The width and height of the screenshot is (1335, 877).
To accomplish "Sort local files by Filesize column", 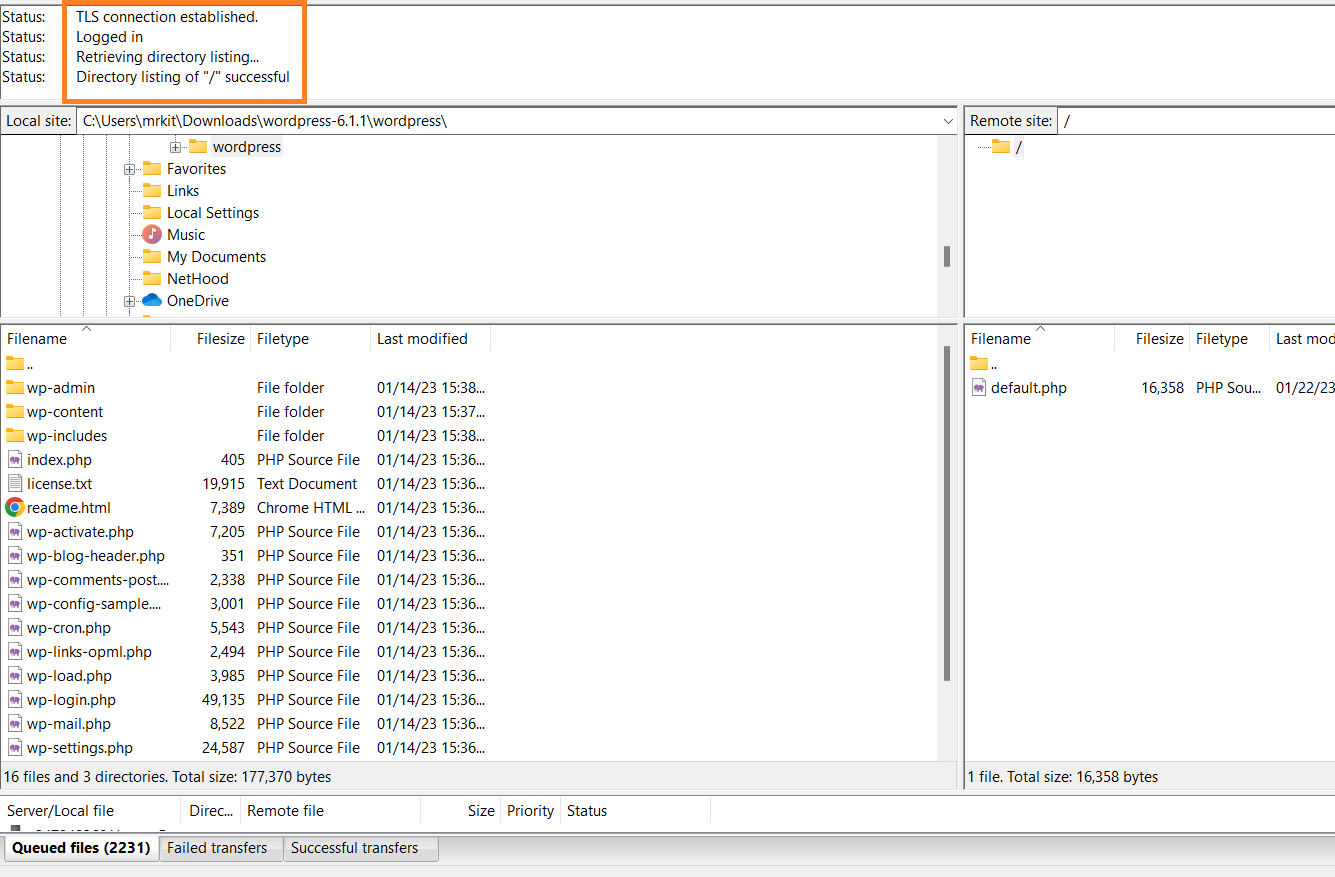I will coord(211,339).
